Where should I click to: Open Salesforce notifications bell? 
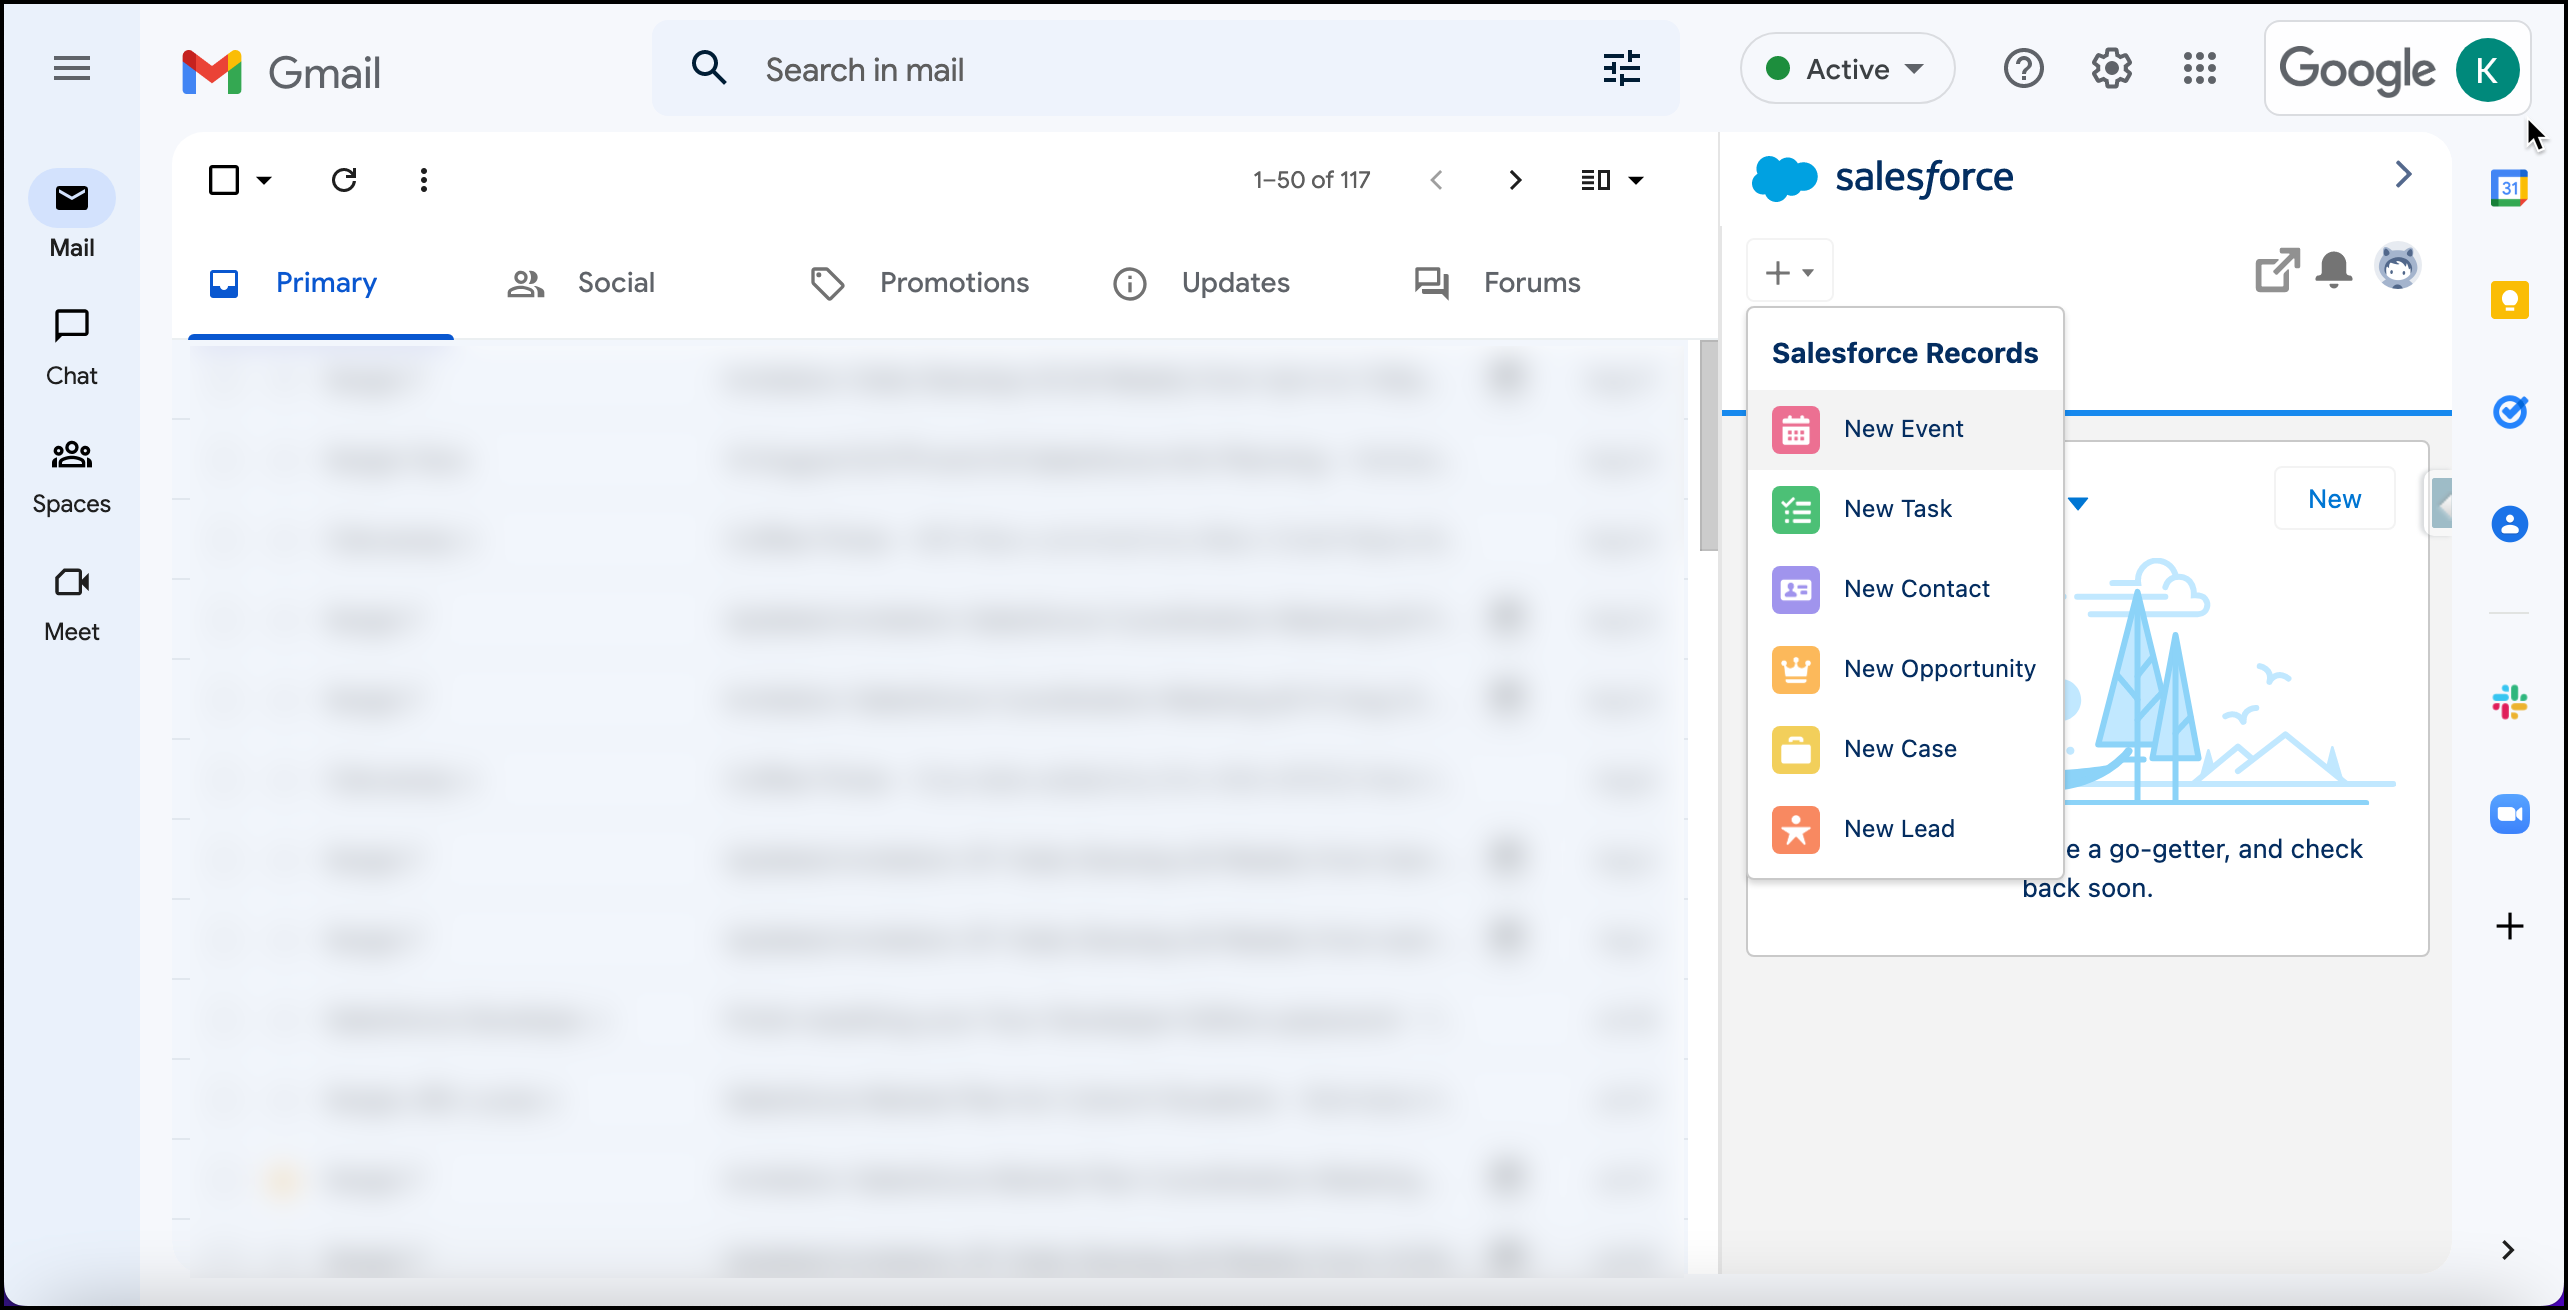click(2333, 269)
